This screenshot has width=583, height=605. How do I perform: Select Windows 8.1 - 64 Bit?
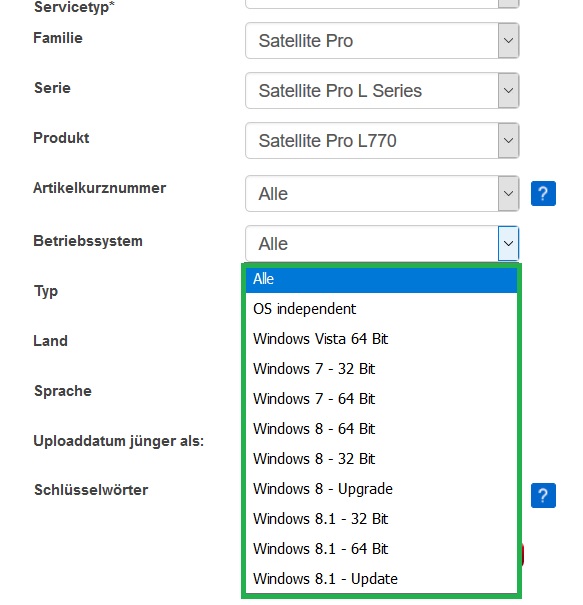tap(381, 549)
